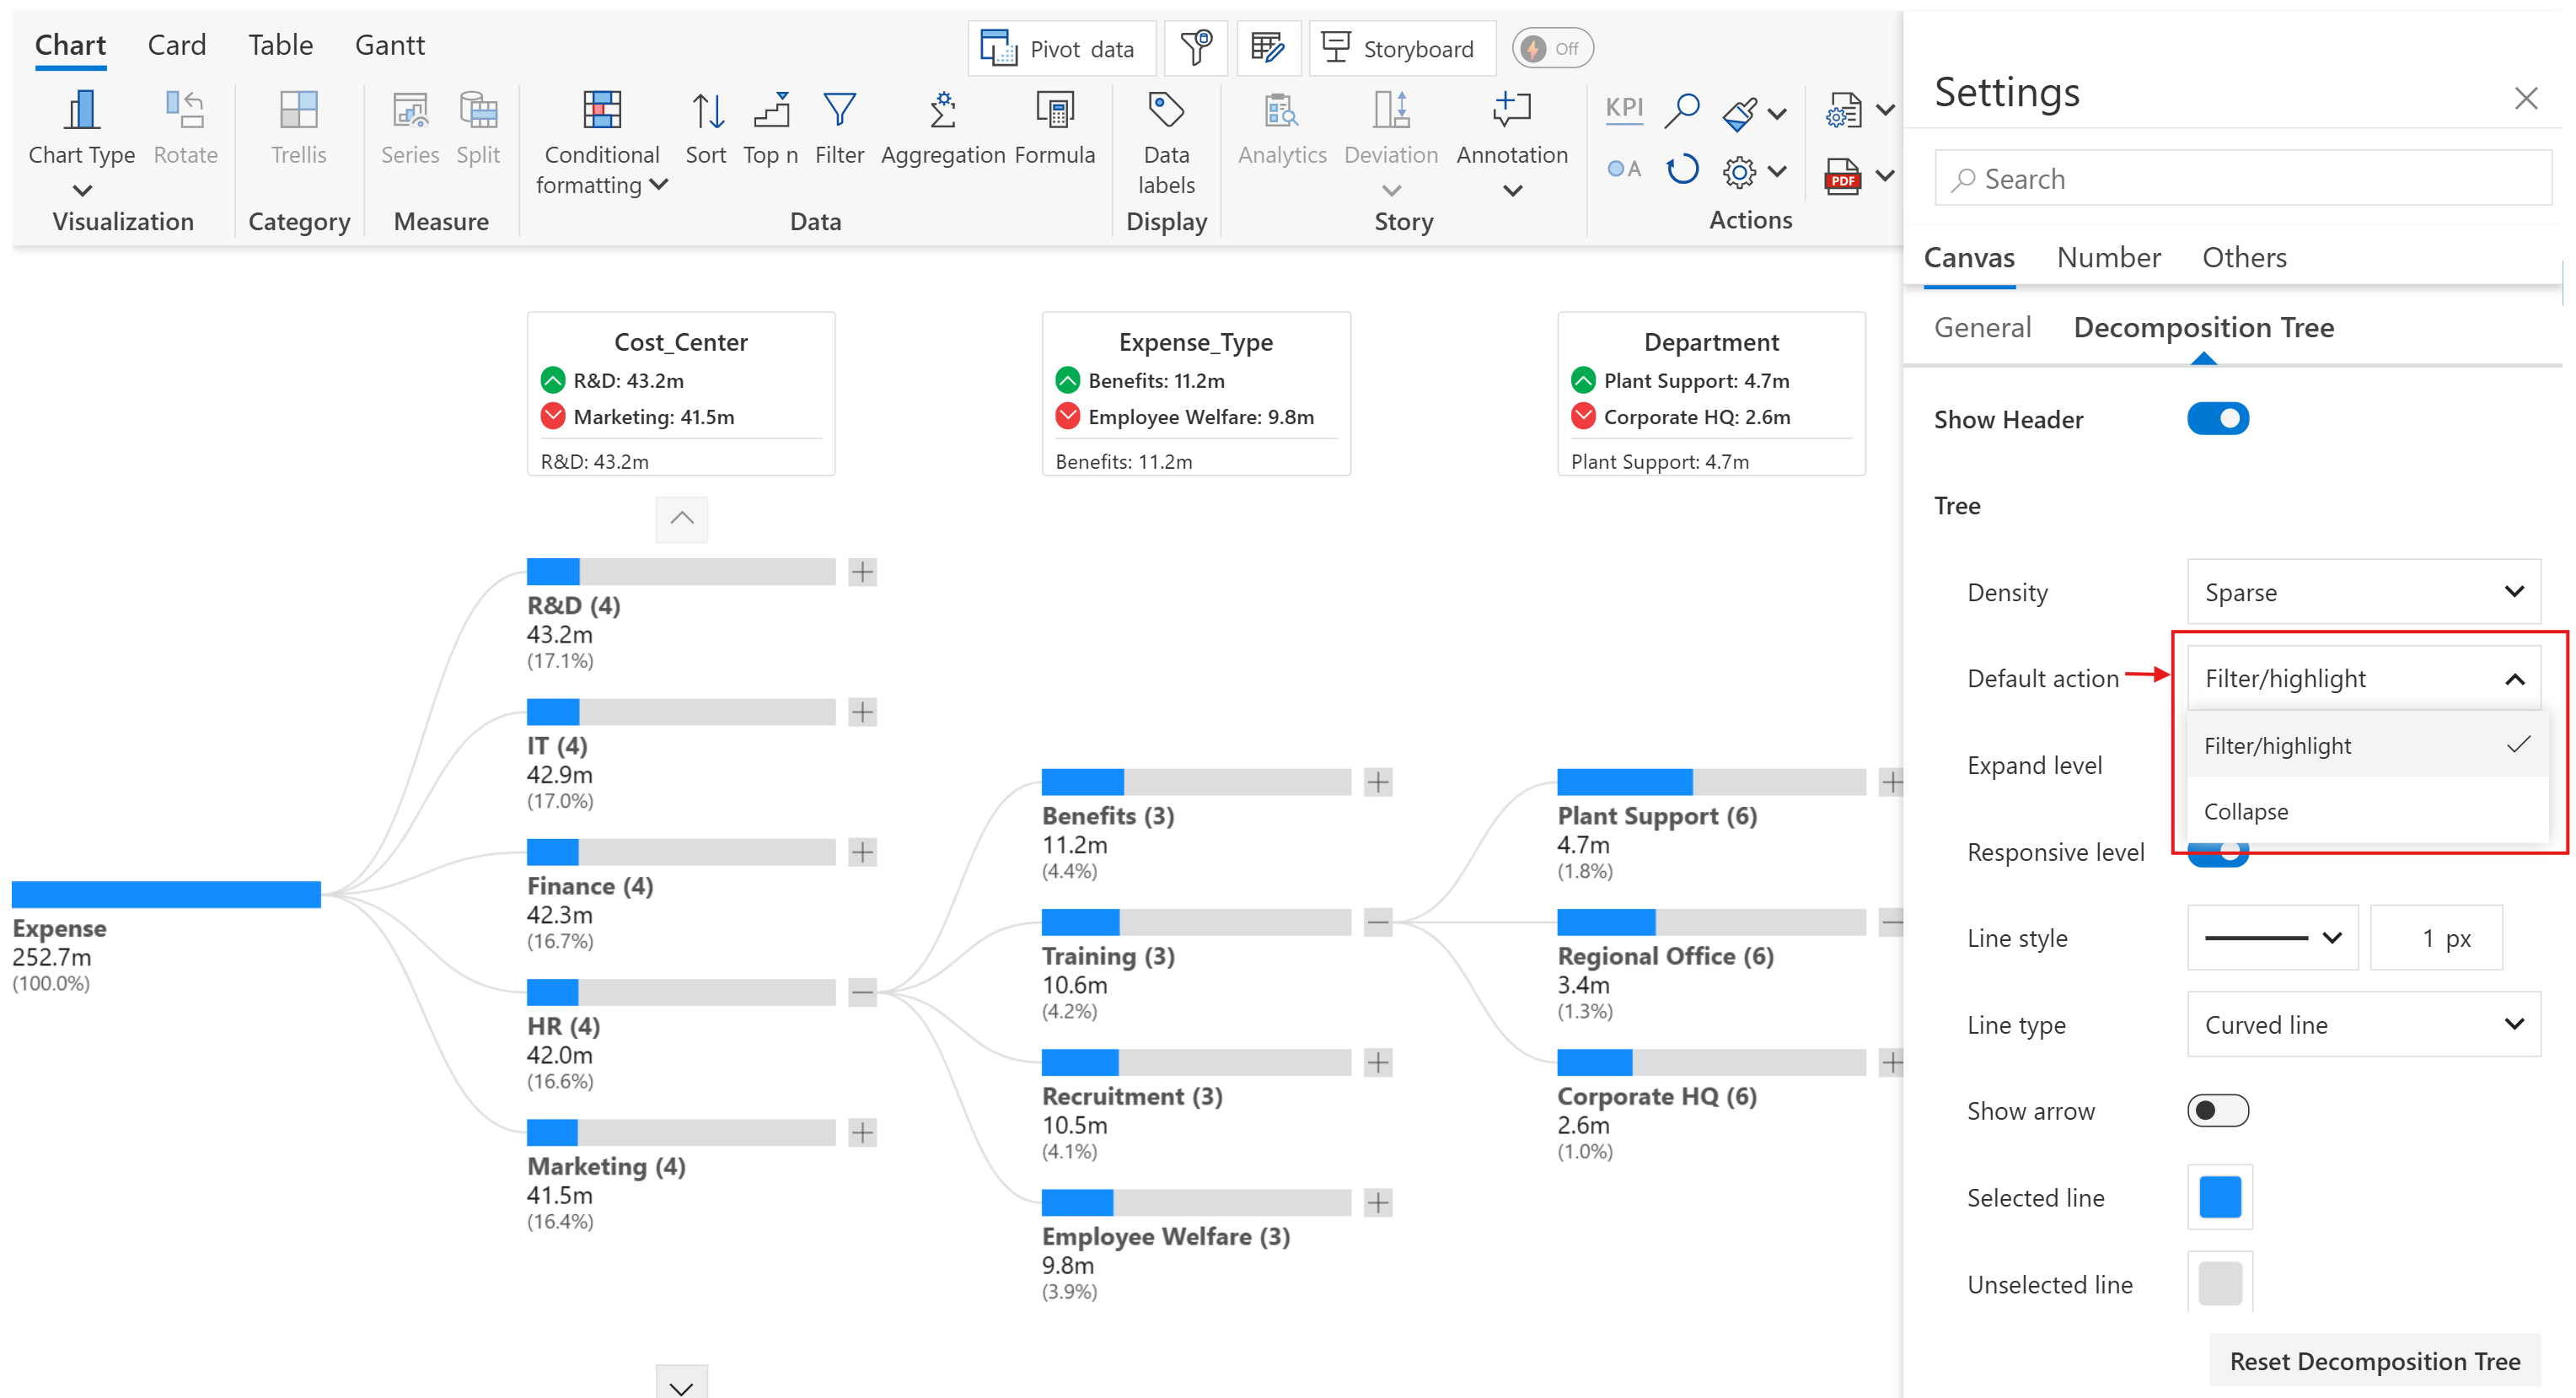Viewport: 2576px width, 1398px height.
Task: Toggle the Off switch beside Storyboard
Action: (x=1552, y=48)
